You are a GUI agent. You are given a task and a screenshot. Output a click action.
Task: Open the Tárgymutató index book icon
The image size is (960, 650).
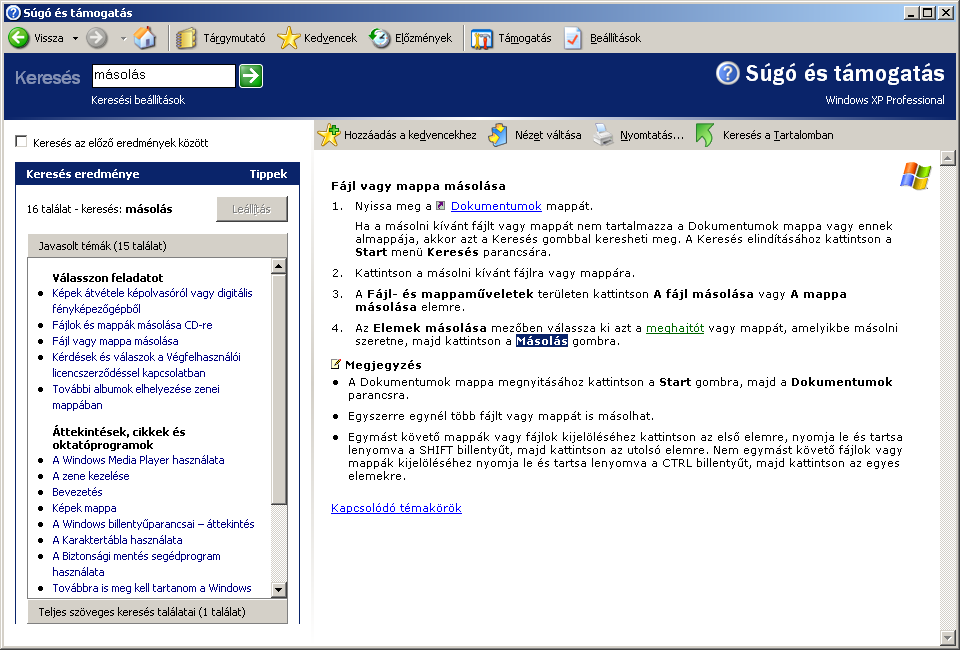click(x=186, y=38)
